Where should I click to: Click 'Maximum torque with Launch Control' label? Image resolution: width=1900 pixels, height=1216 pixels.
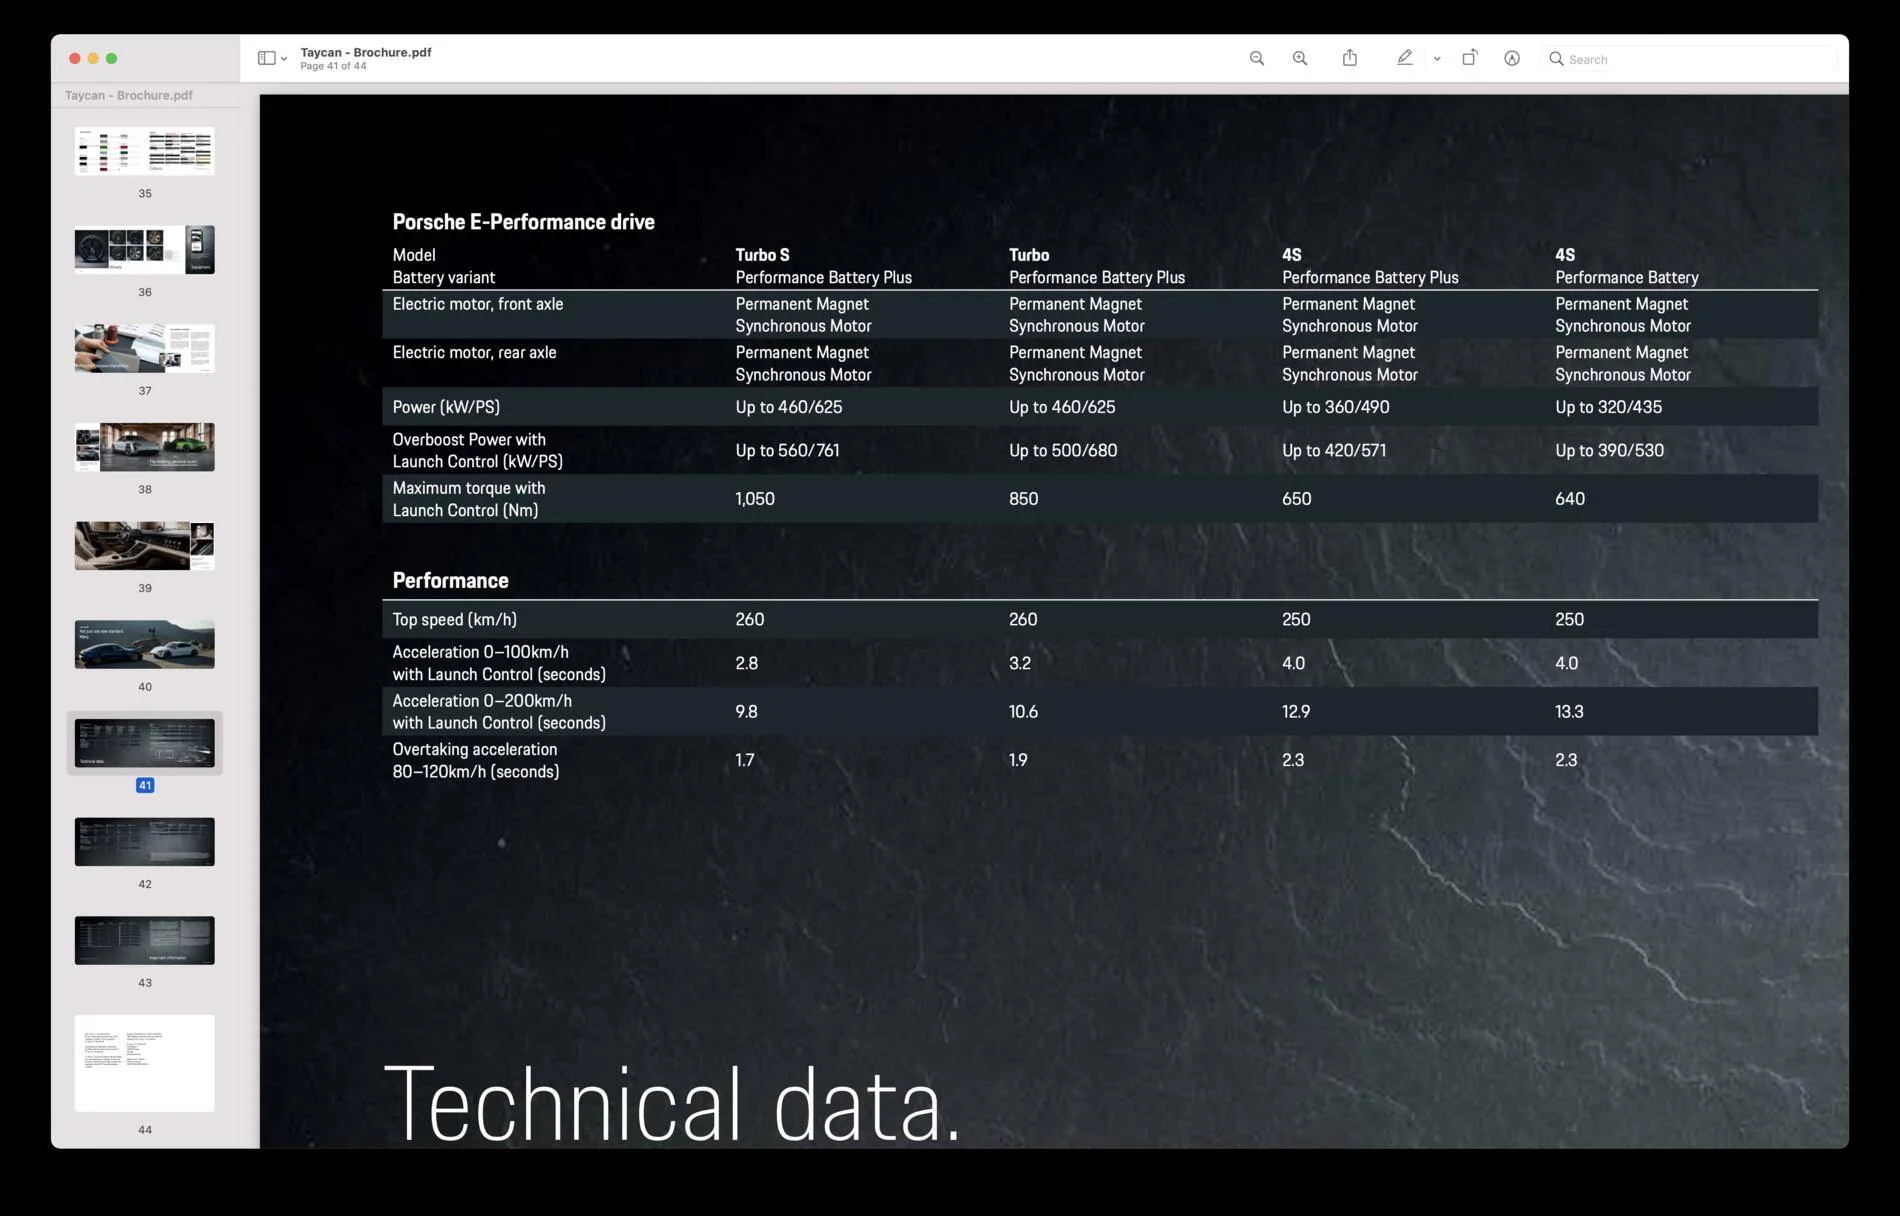pos(468,499)
